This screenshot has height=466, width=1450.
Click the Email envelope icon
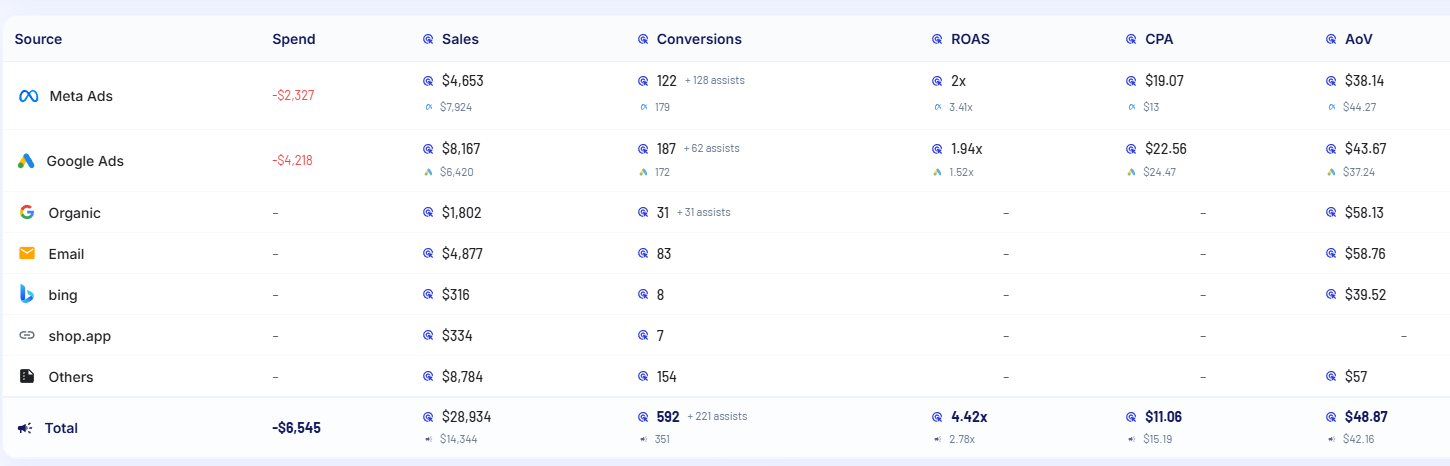point(27,254)
